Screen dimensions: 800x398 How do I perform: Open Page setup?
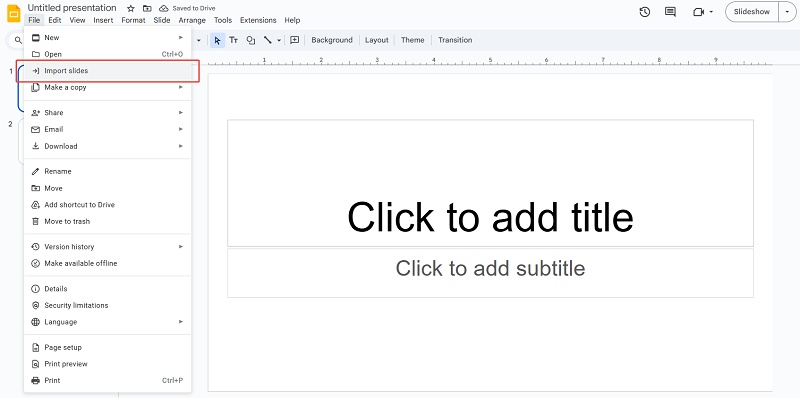(107, 347)
